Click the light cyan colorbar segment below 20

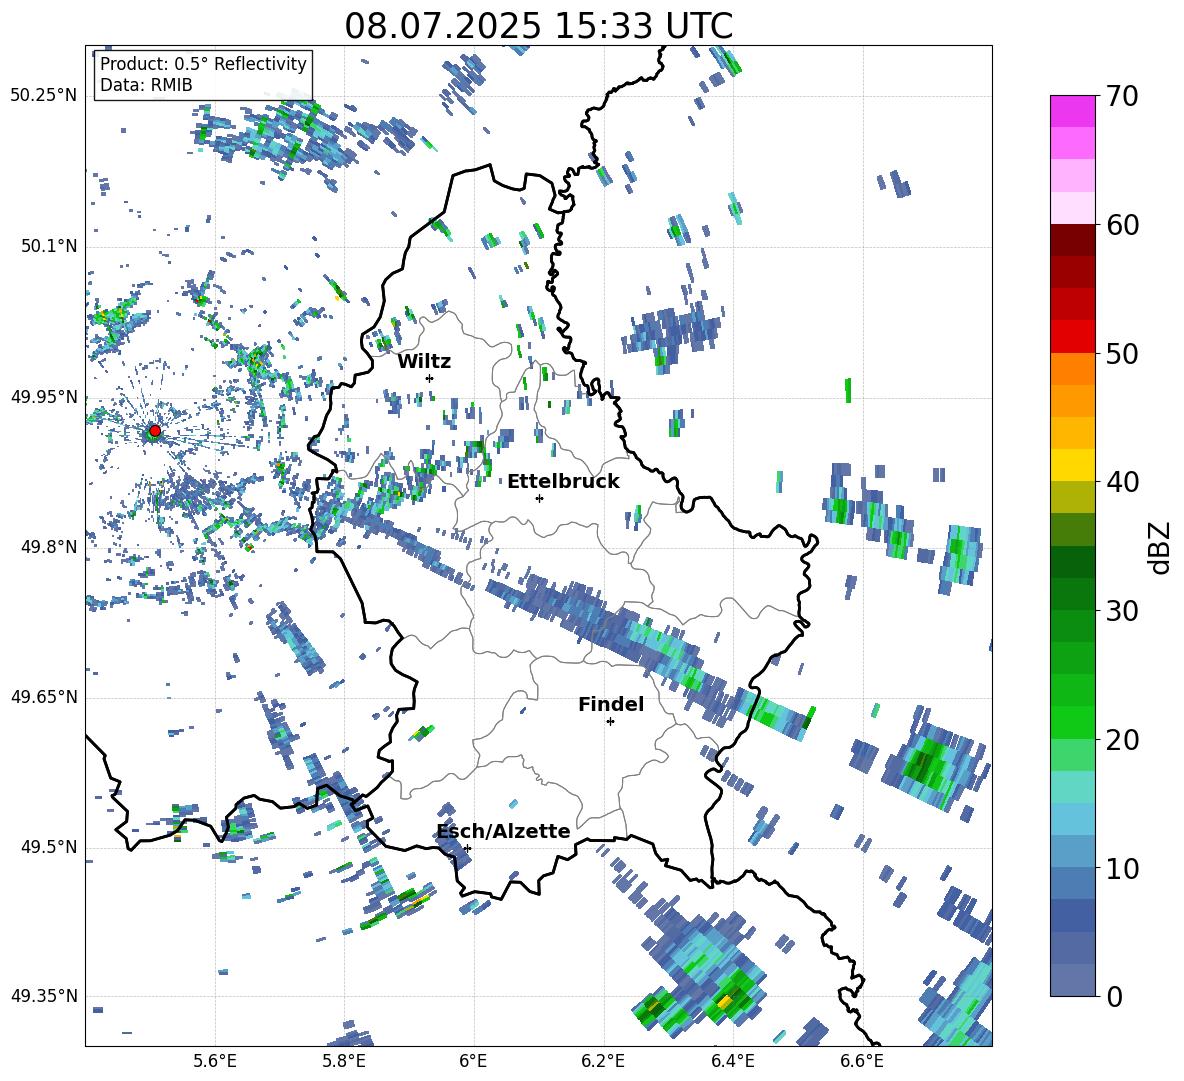point(1072,787)
